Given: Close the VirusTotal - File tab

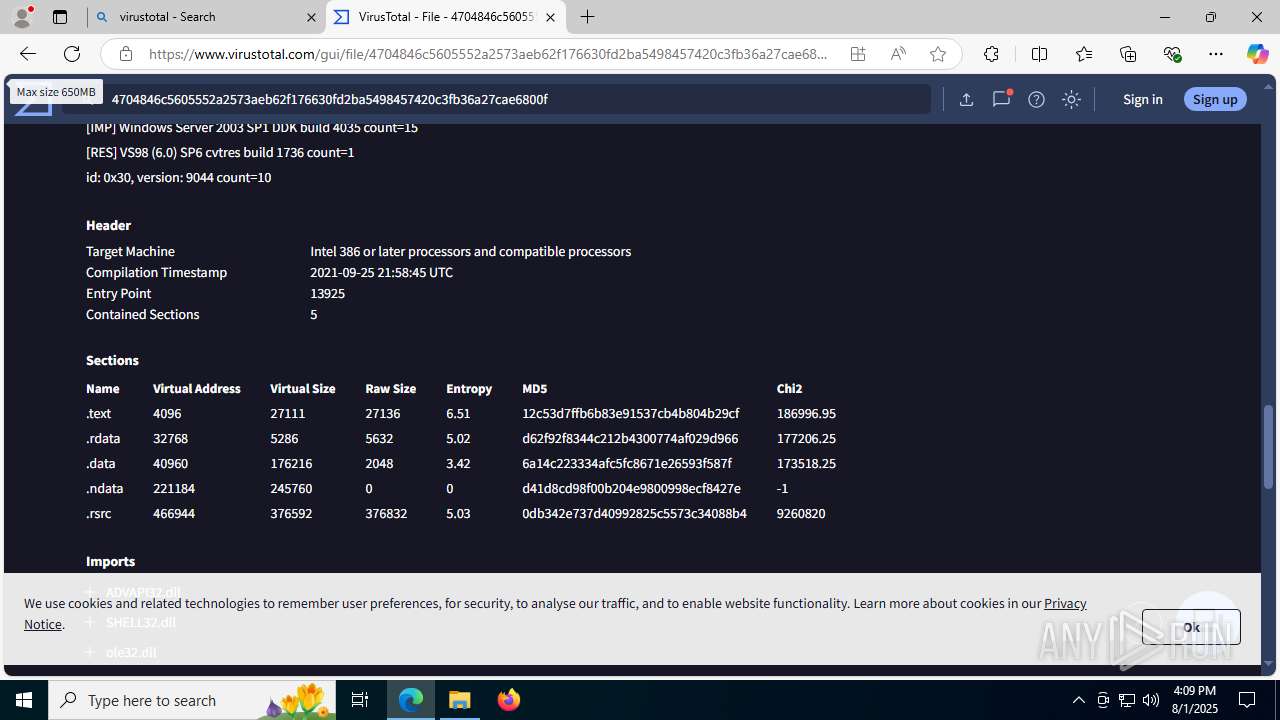Looking at the screenshot, I should pyautogui.click(x=550, y=17).
